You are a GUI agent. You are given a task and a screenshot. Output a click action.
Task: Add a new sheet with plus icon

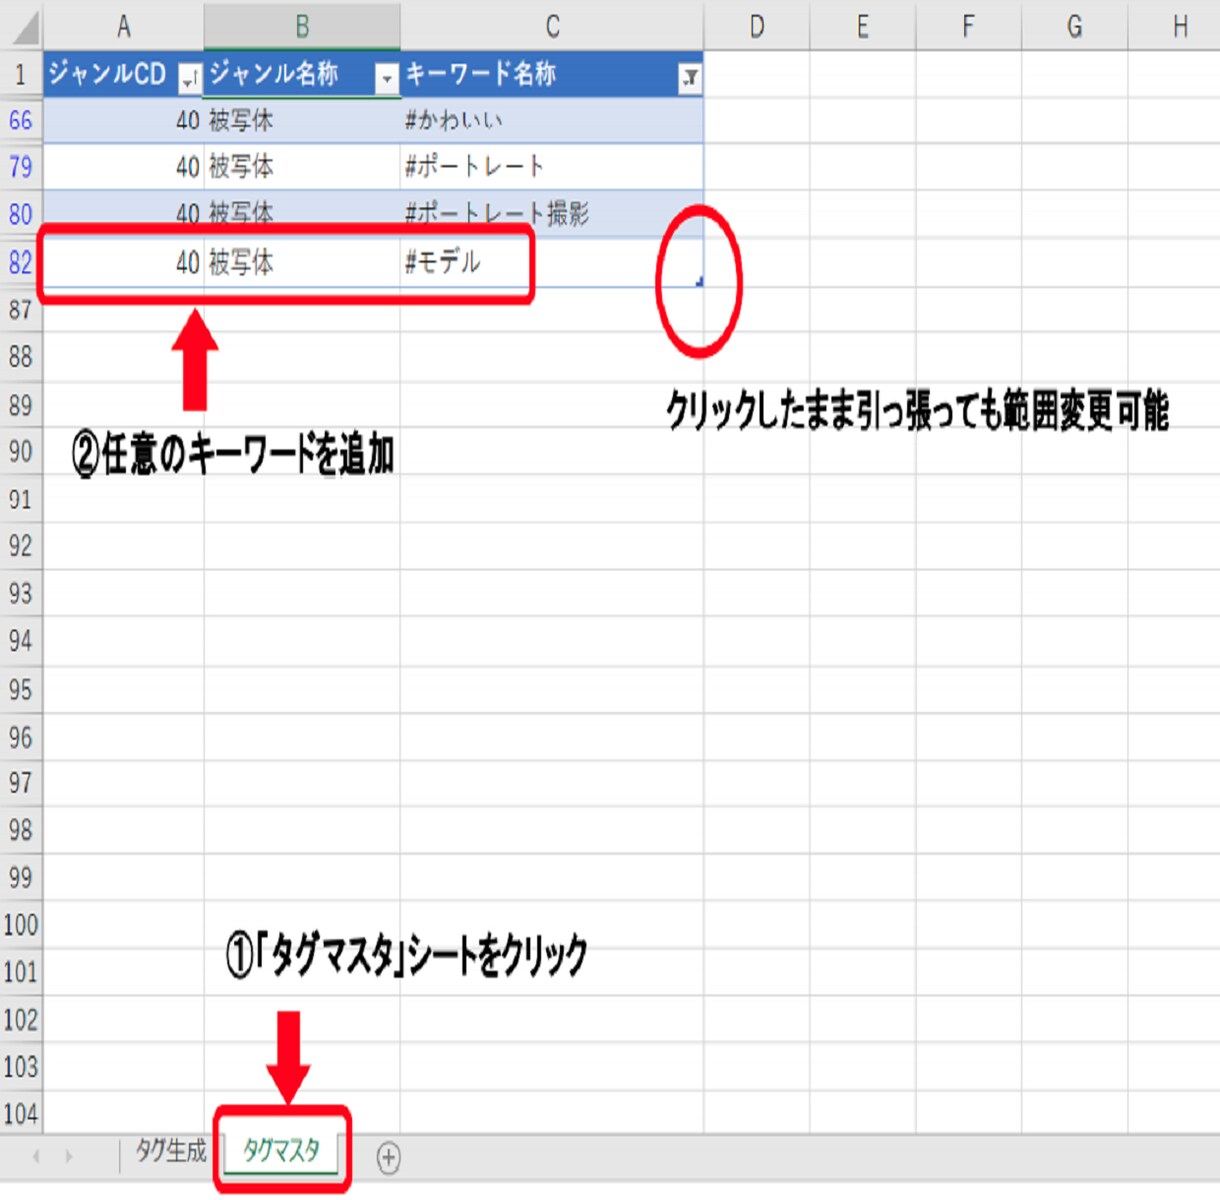pyautogui.click(x=388, y=1158)
